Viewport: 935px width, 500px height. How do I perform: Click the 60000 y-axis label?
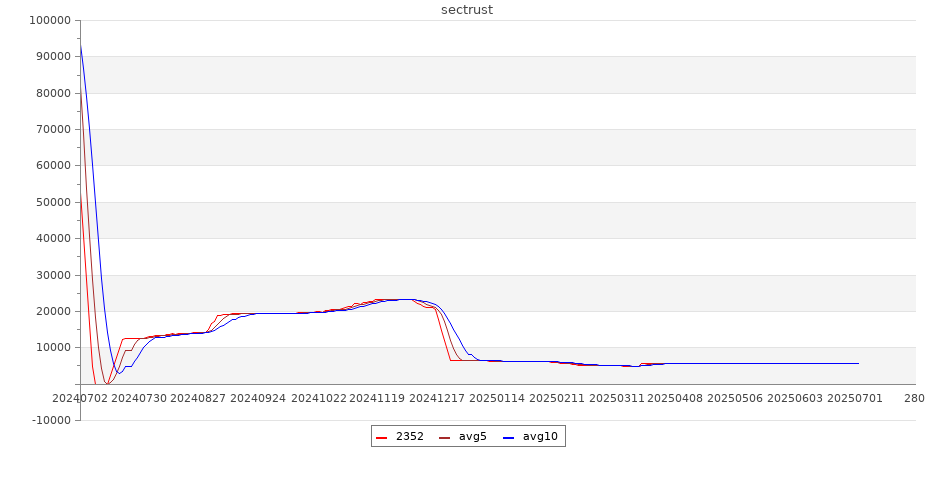53,166
